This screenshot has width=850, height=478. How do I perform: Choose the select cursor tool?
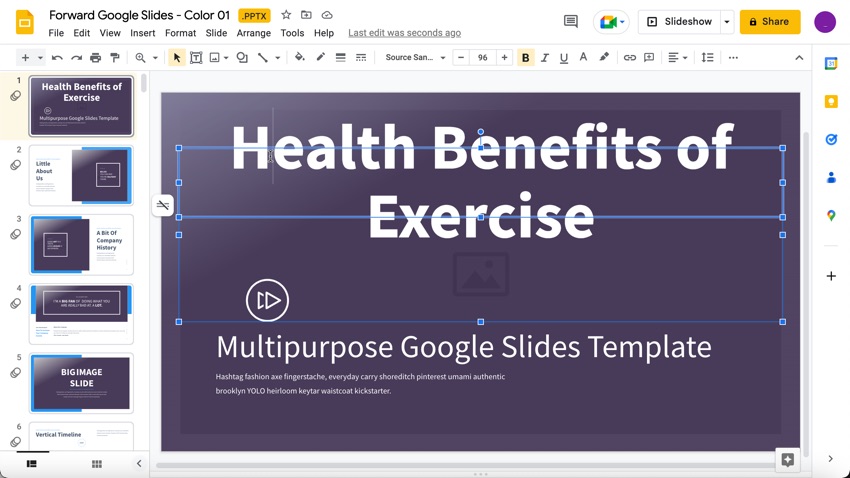[x=177, y=57]
